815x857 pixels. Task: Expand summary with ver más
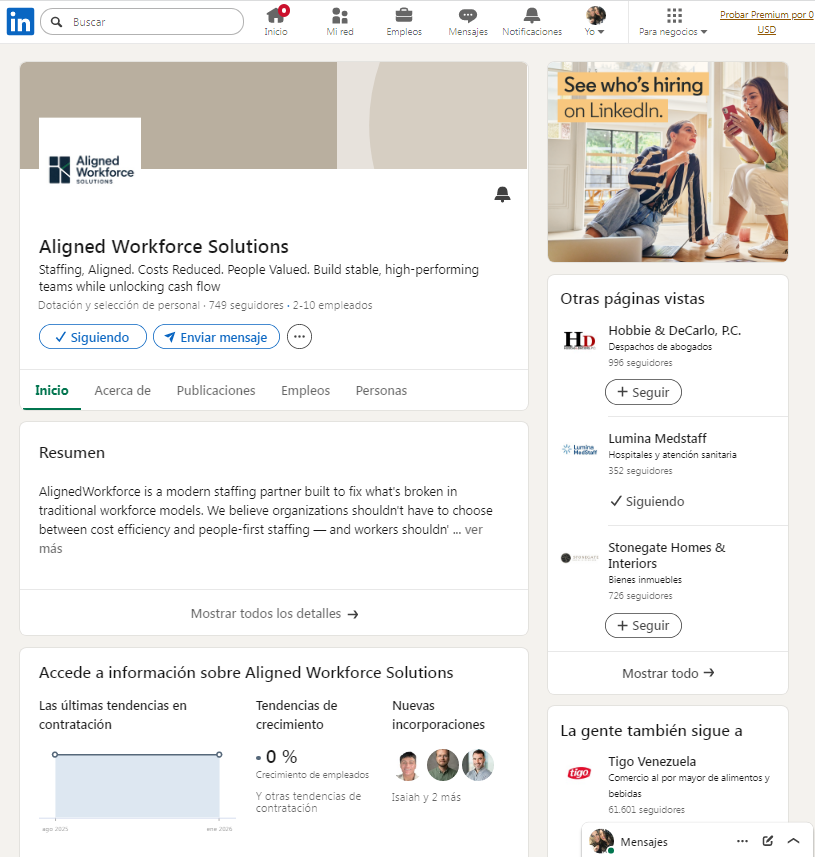[473, 530]
